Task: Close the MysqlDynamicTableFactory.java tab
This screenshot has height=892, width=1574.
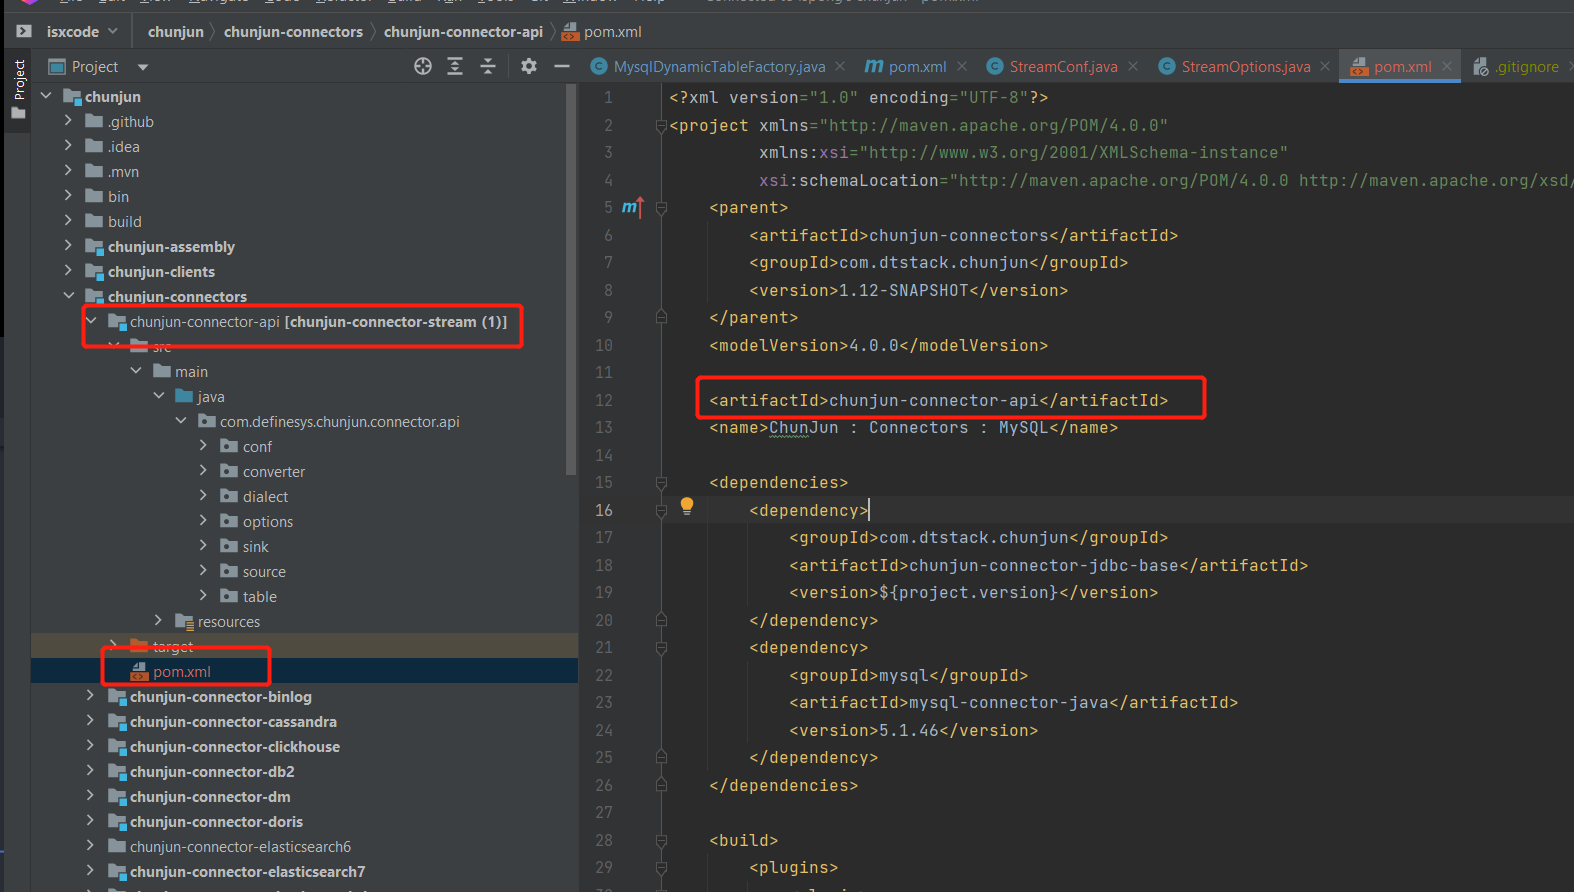Action: point(840,66)
